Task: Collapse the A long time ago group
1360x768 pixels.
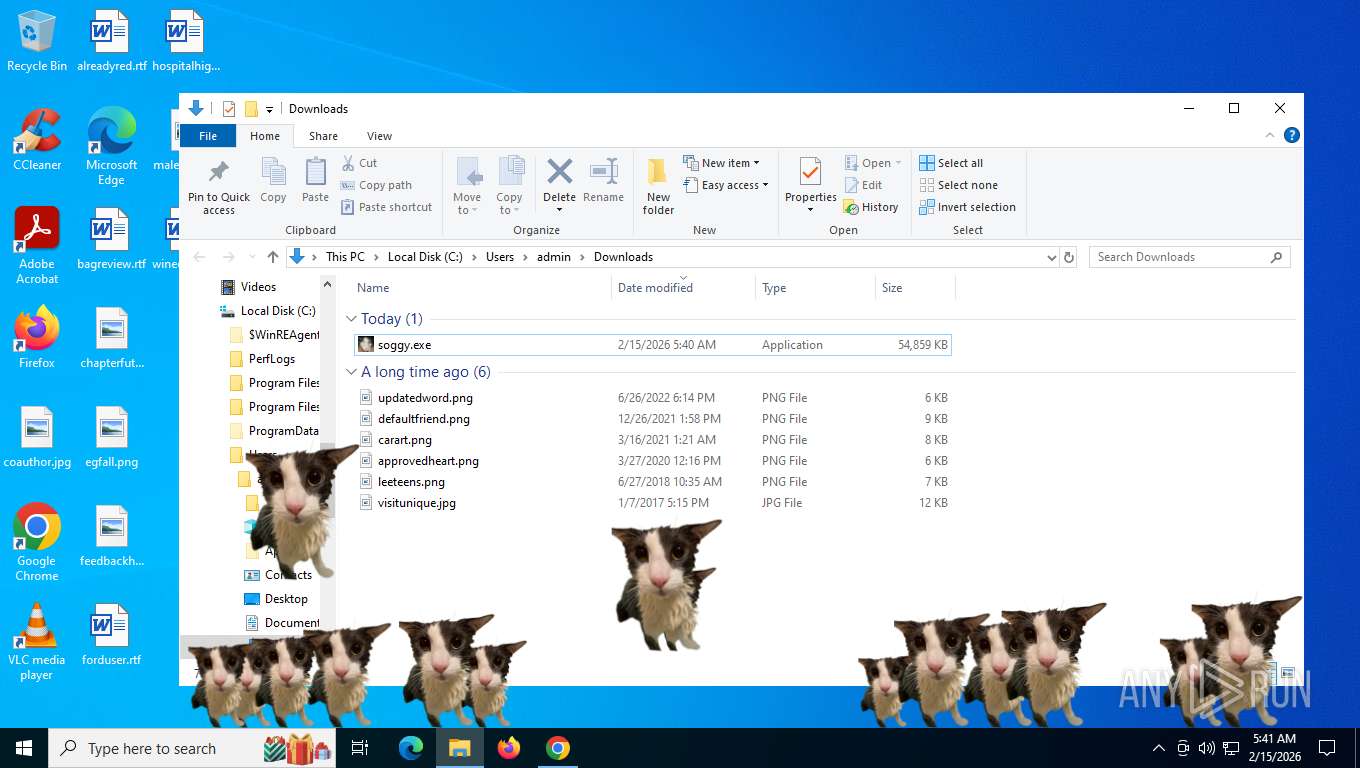Action: click(351, 372)
